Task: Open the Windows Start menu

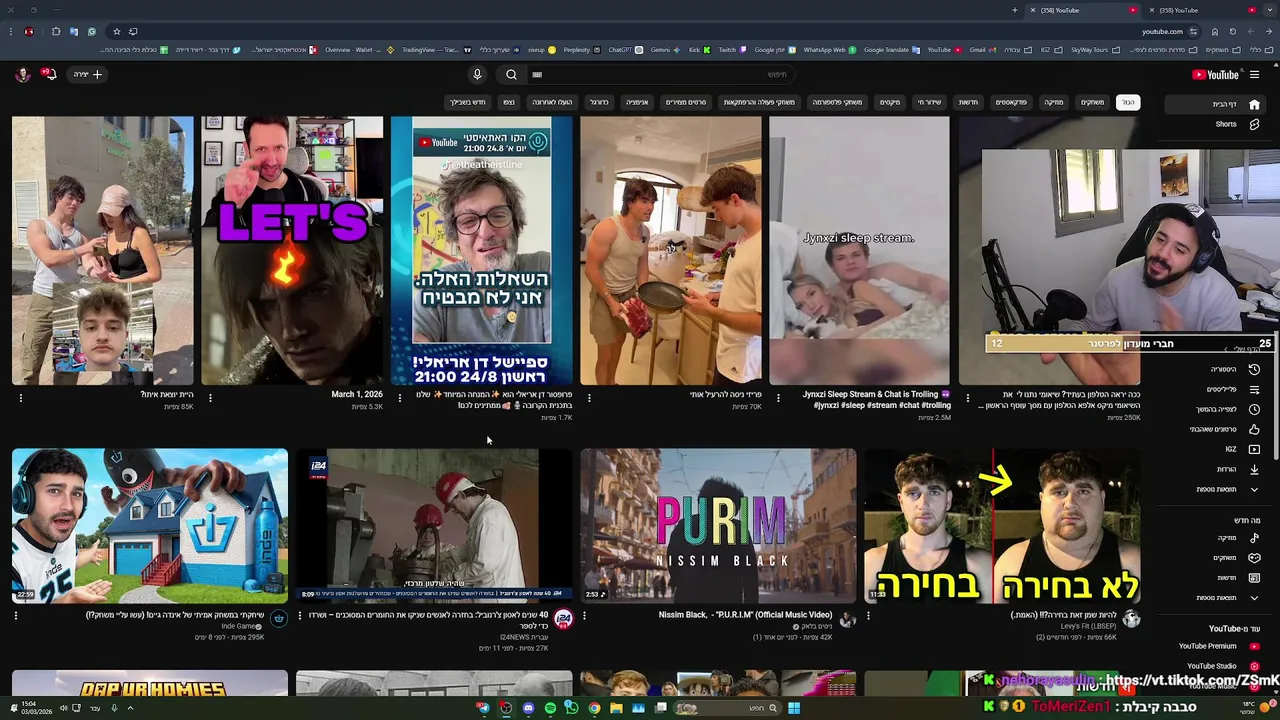Action: pyautogui.click(x=793, y=708)
